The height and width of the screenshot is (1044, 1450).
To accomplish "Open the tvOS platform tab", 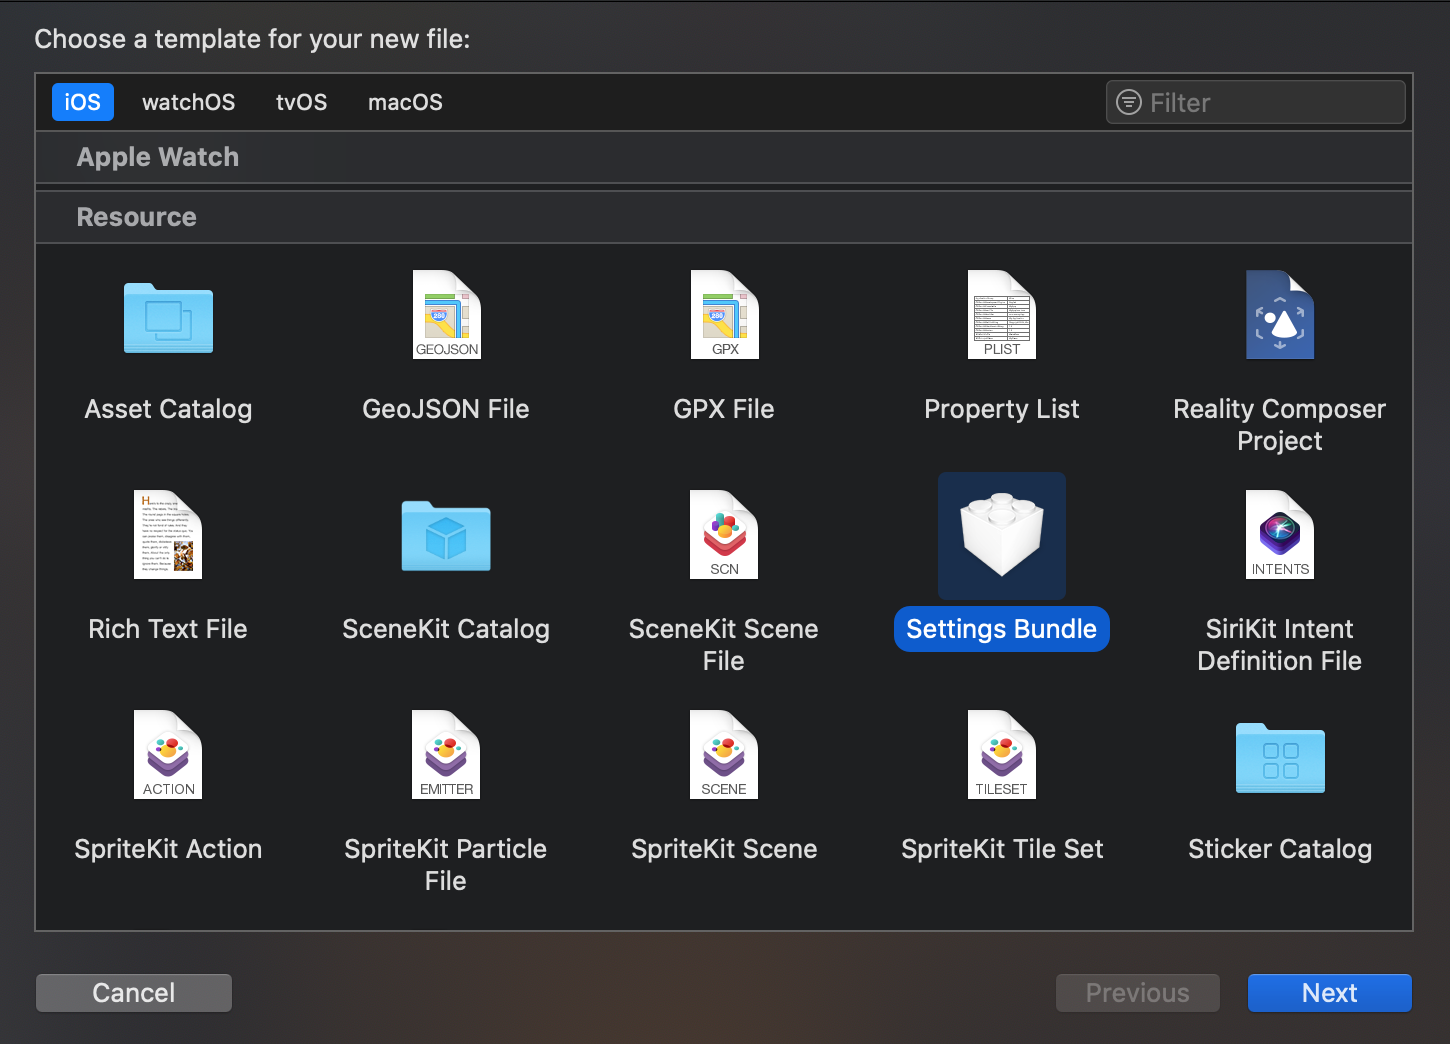I will click(302, 102).
